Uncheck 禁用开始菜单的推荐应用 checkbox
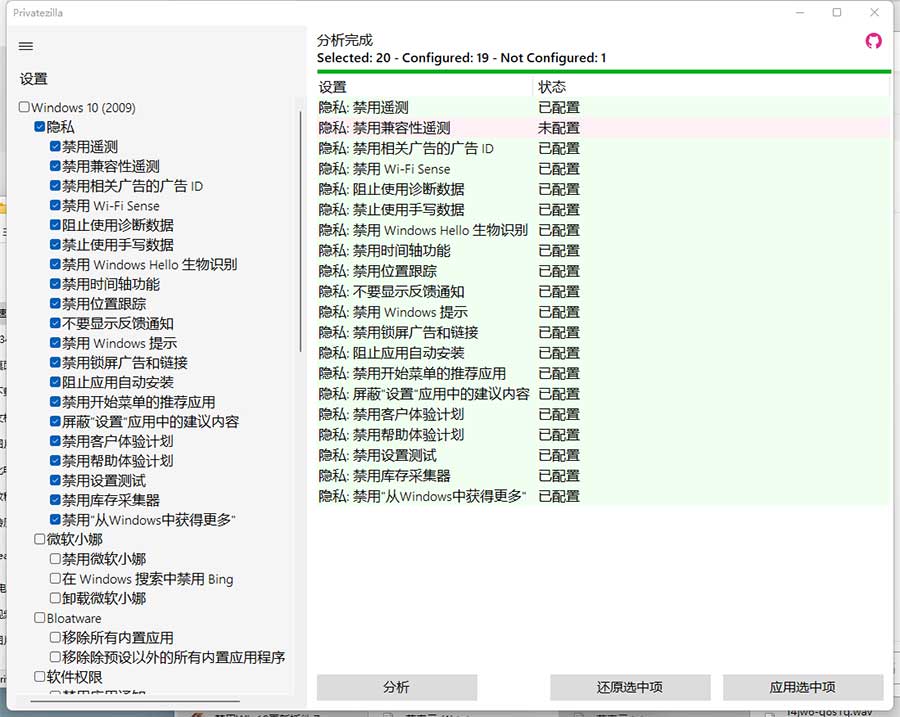This screenshot has height=717, width=900. 55,401
